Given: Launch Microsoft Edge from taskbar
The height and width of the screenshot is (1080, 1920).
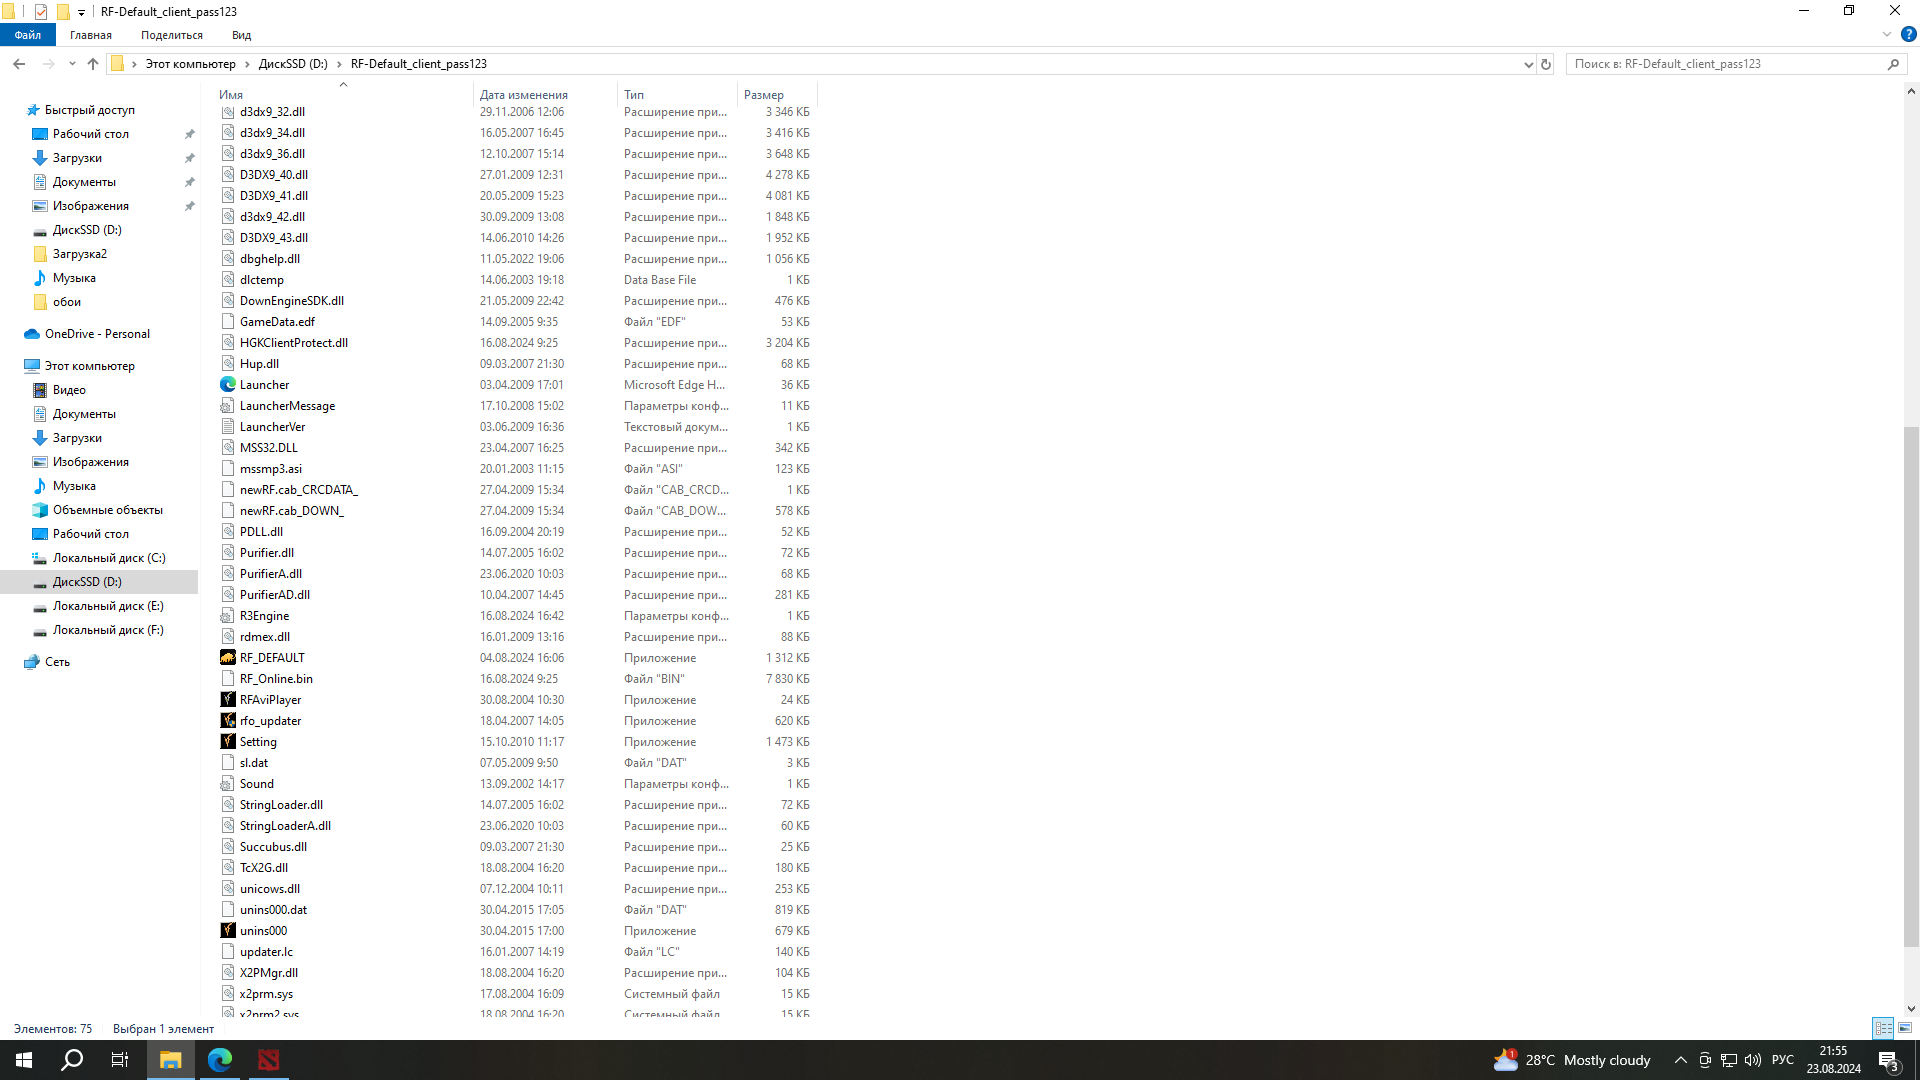Looking at the screenshot, I should click(x=220, y=1060).
